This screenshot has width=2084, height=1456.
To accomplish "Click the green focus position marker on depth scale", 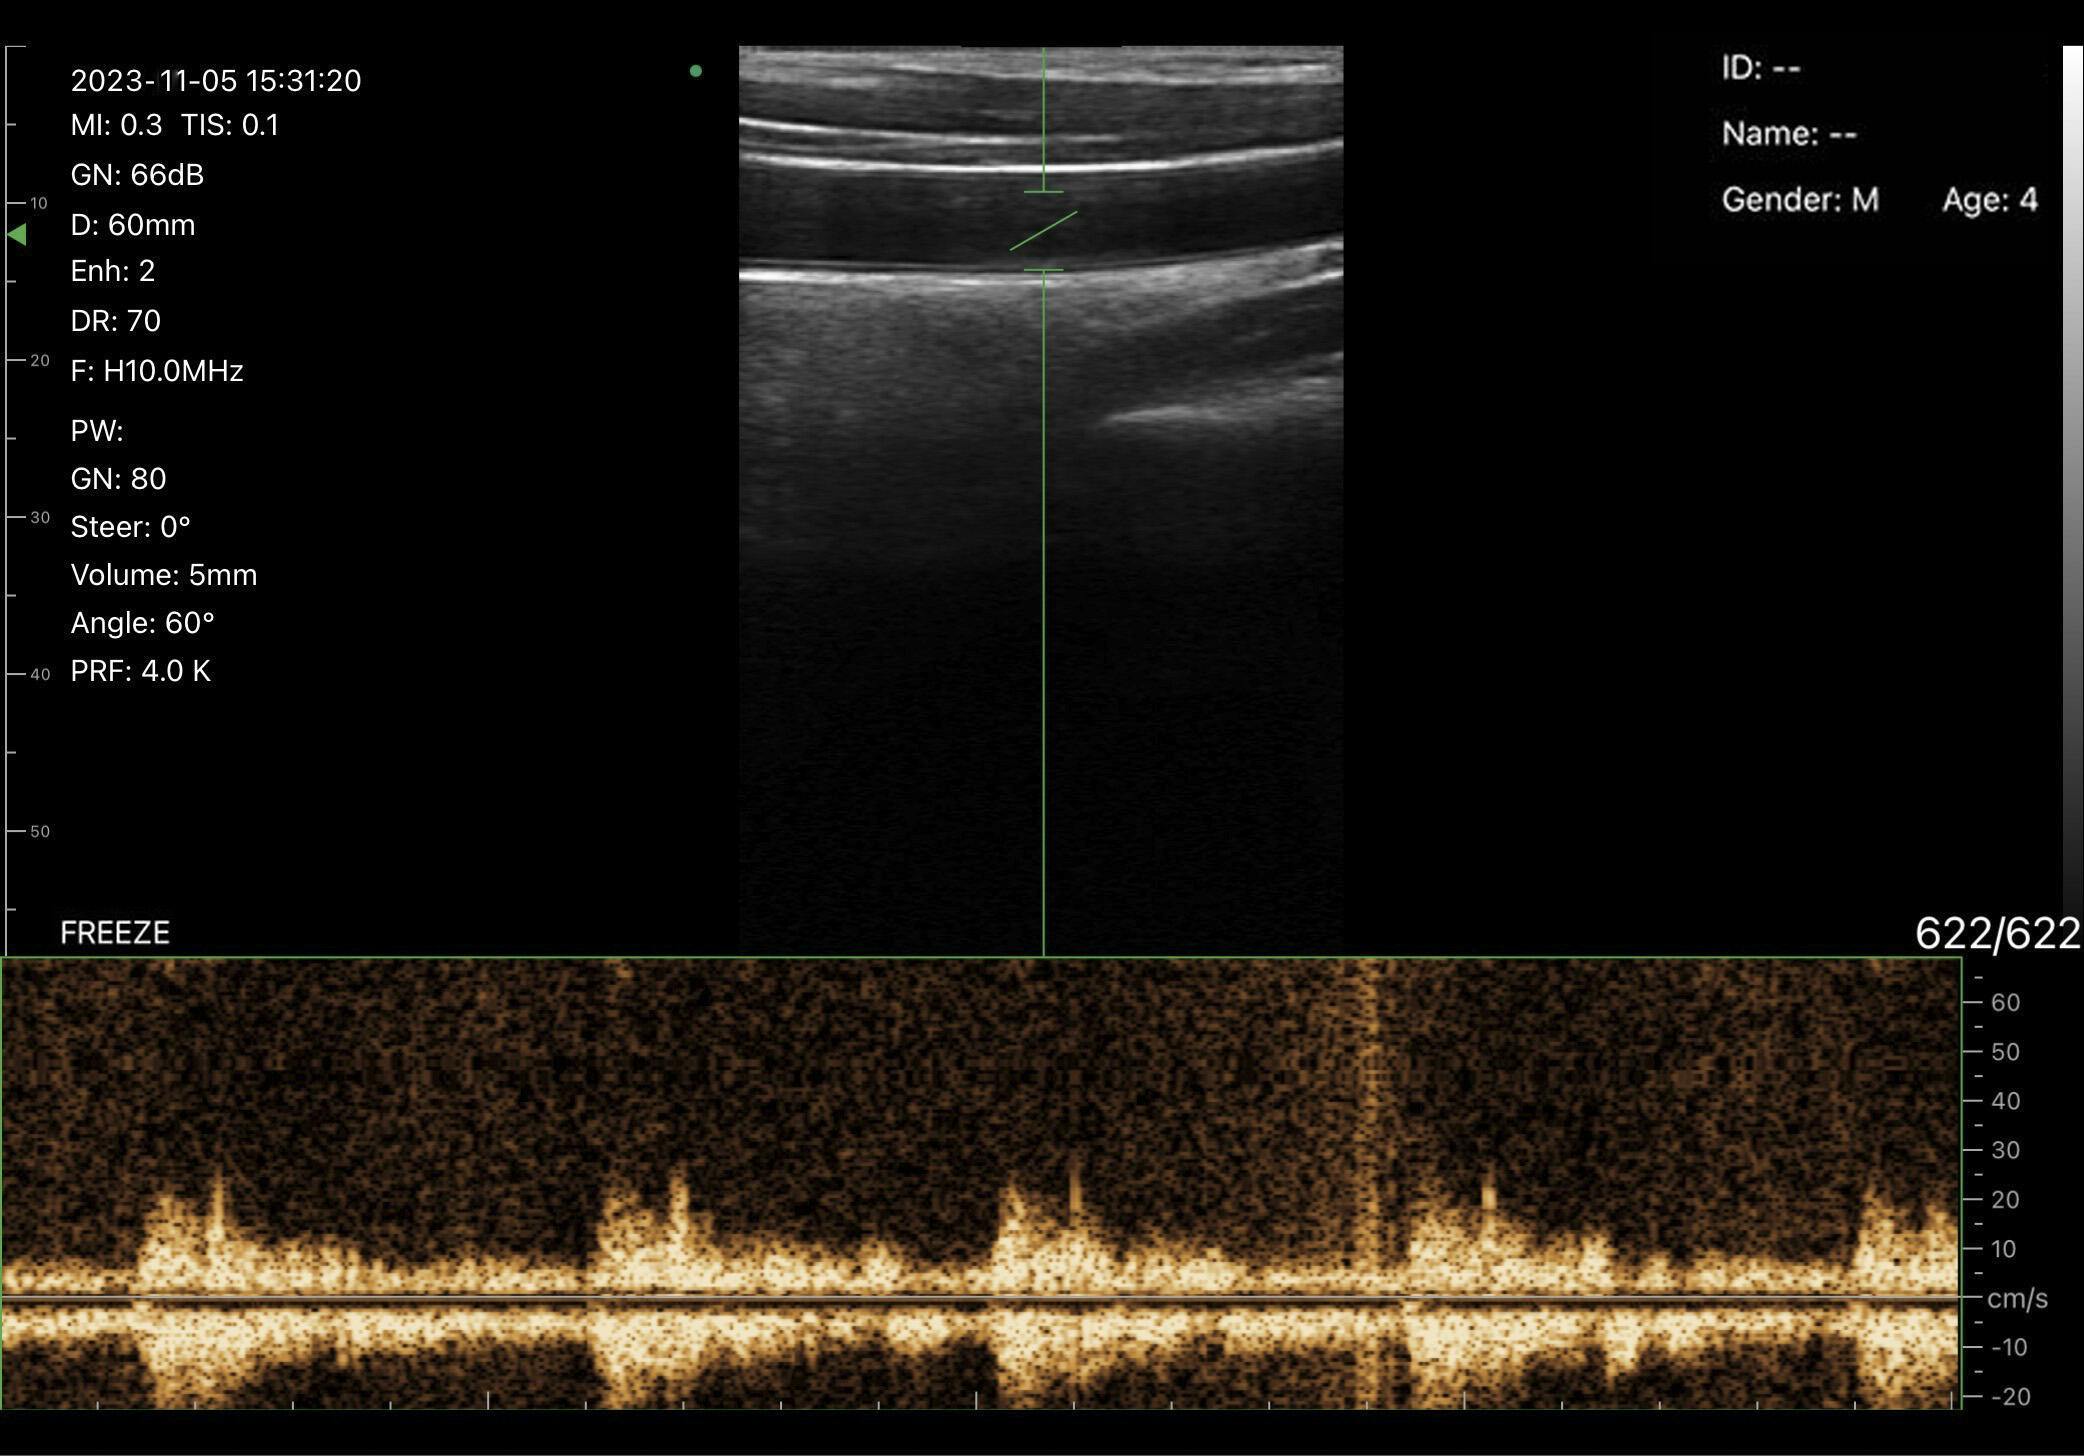I will [x=17, y=234].
